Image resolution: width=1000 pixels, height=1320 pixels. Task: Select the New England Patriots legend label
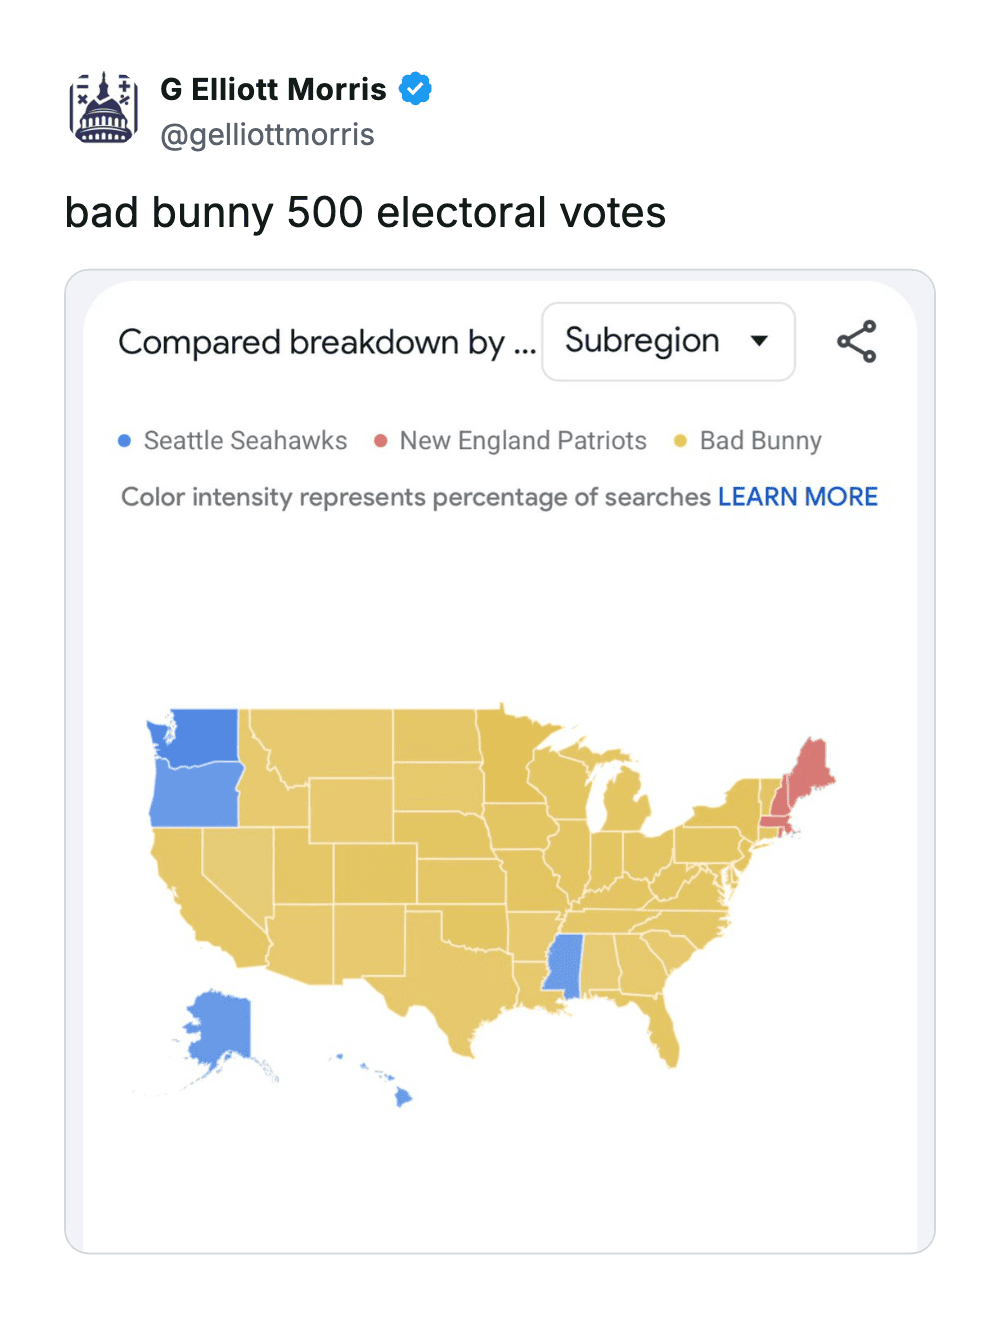tap(523, 441)
